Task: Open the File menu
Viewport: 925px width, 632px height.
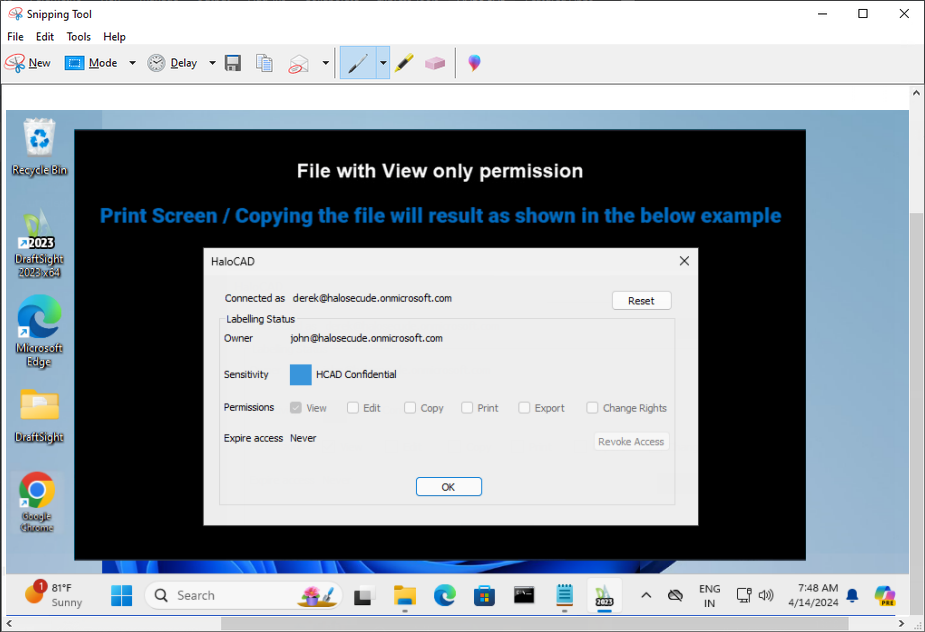Action: 15,37
